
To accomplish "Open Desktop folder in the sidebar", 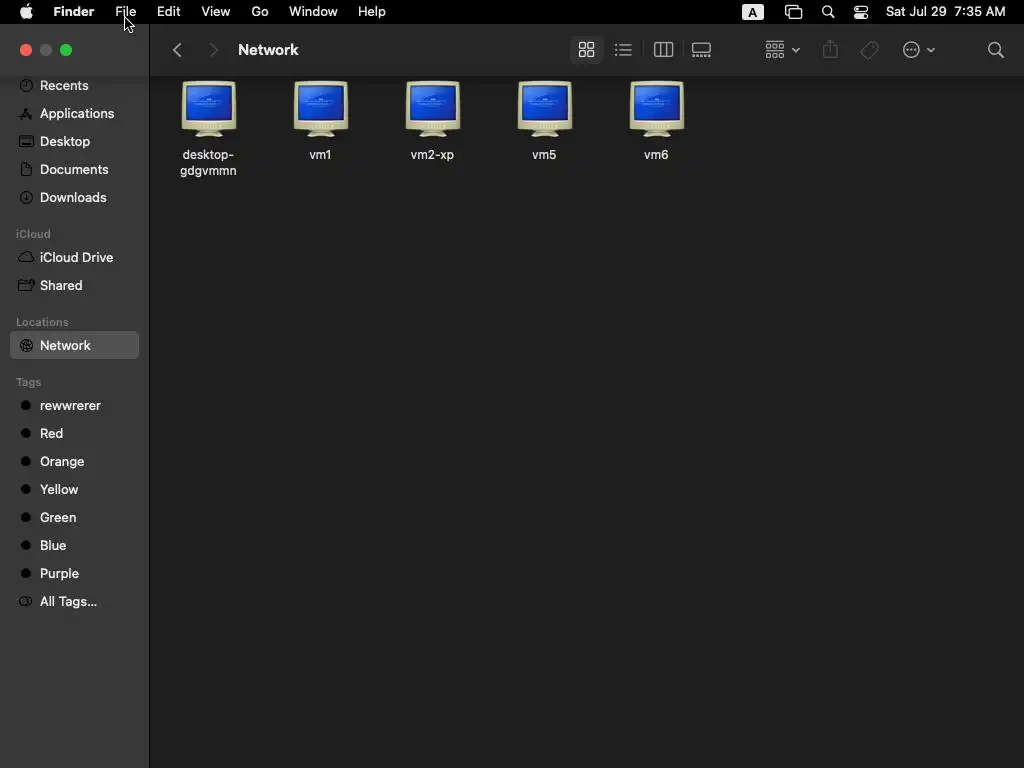I will coord(74,142).
